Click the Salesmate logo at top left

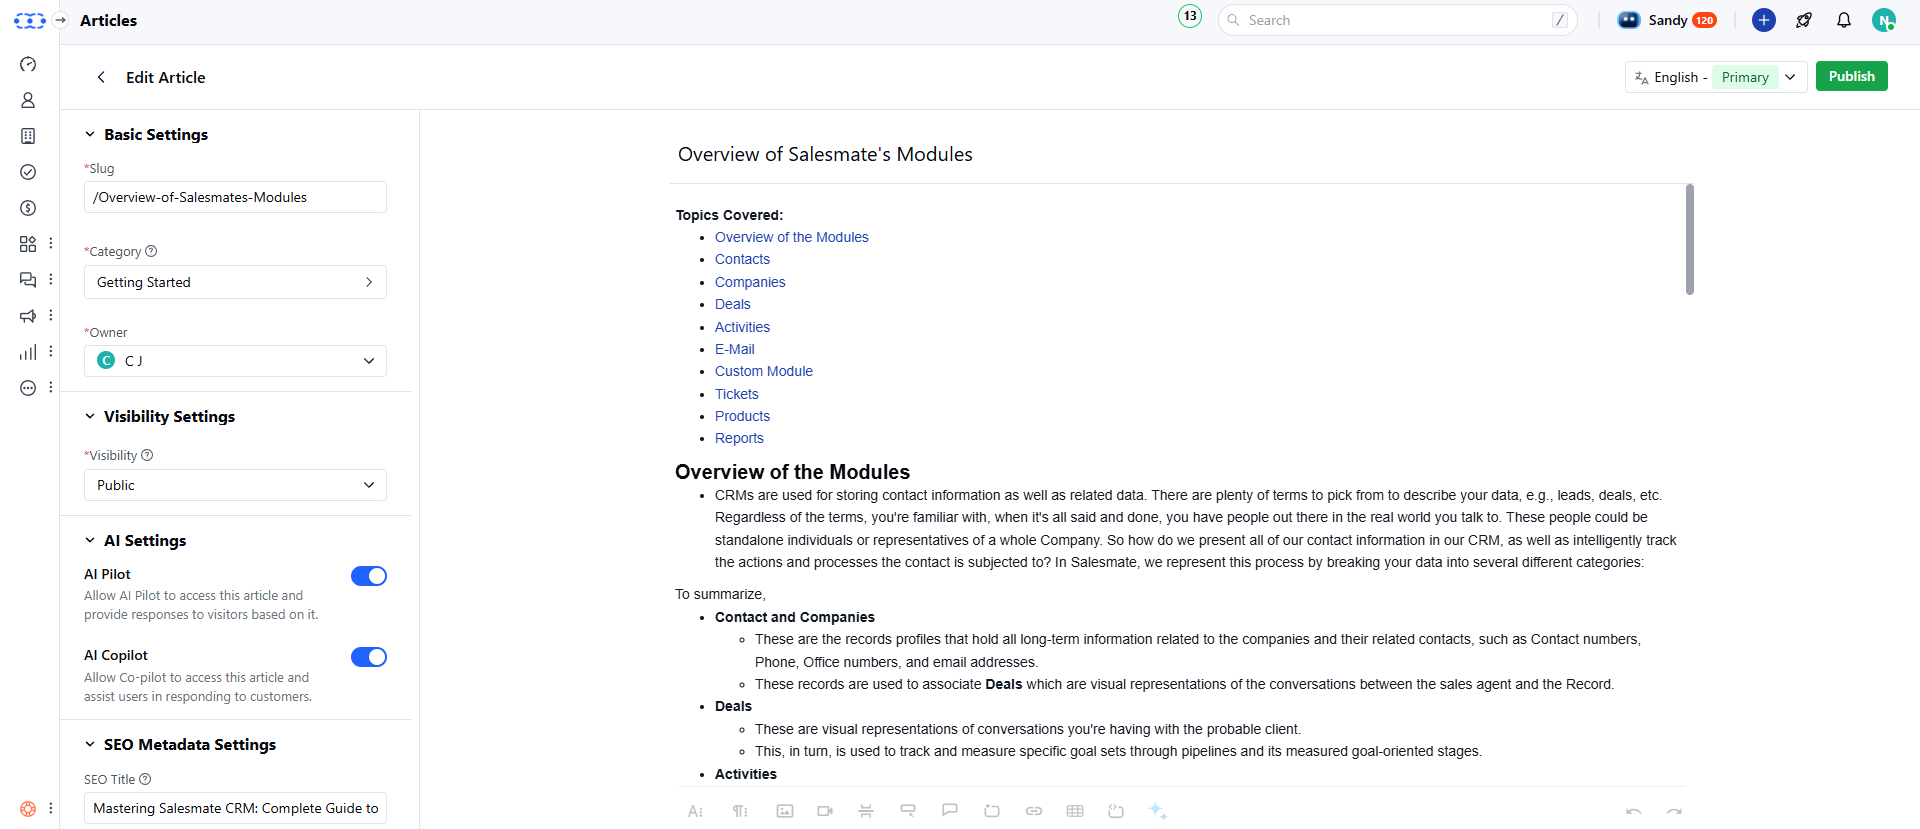(29, 20)
